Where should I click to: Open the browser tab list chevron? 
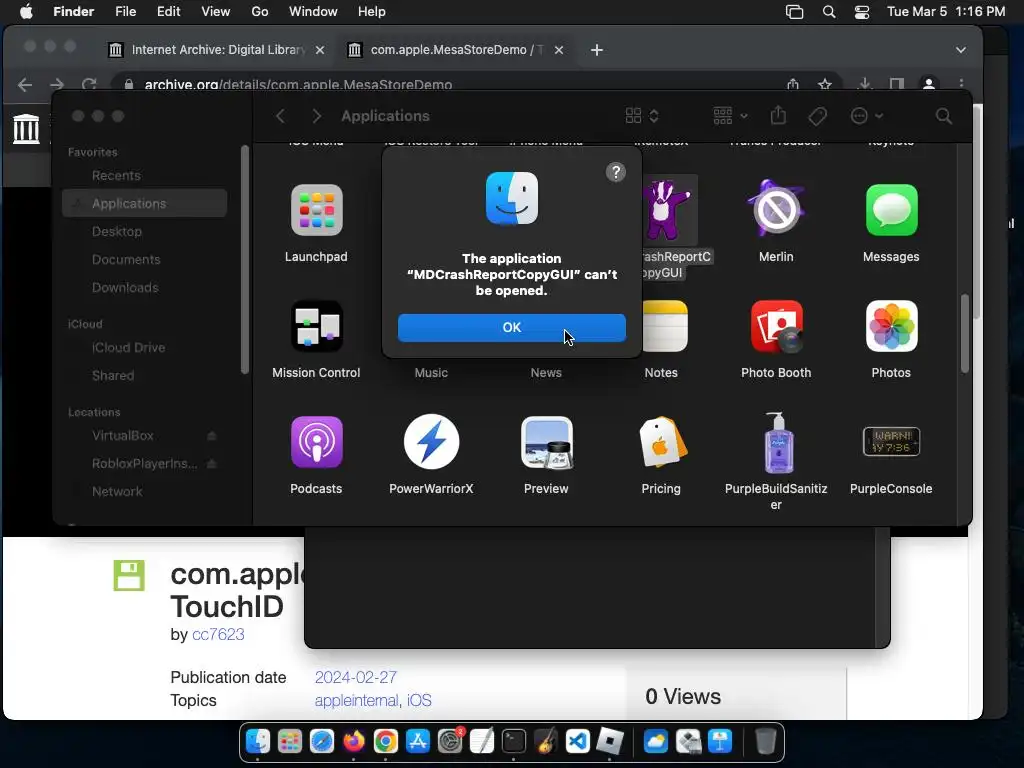click(961, 50)
